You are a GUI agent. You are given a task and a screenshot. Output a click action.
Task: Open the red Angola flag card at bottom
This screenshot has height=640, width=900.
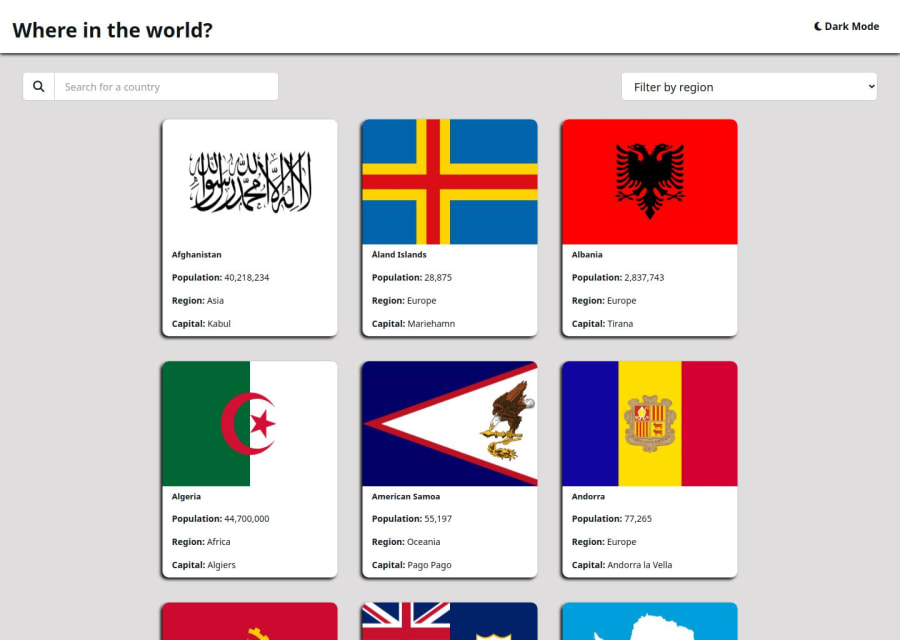(x=250, y=621)
